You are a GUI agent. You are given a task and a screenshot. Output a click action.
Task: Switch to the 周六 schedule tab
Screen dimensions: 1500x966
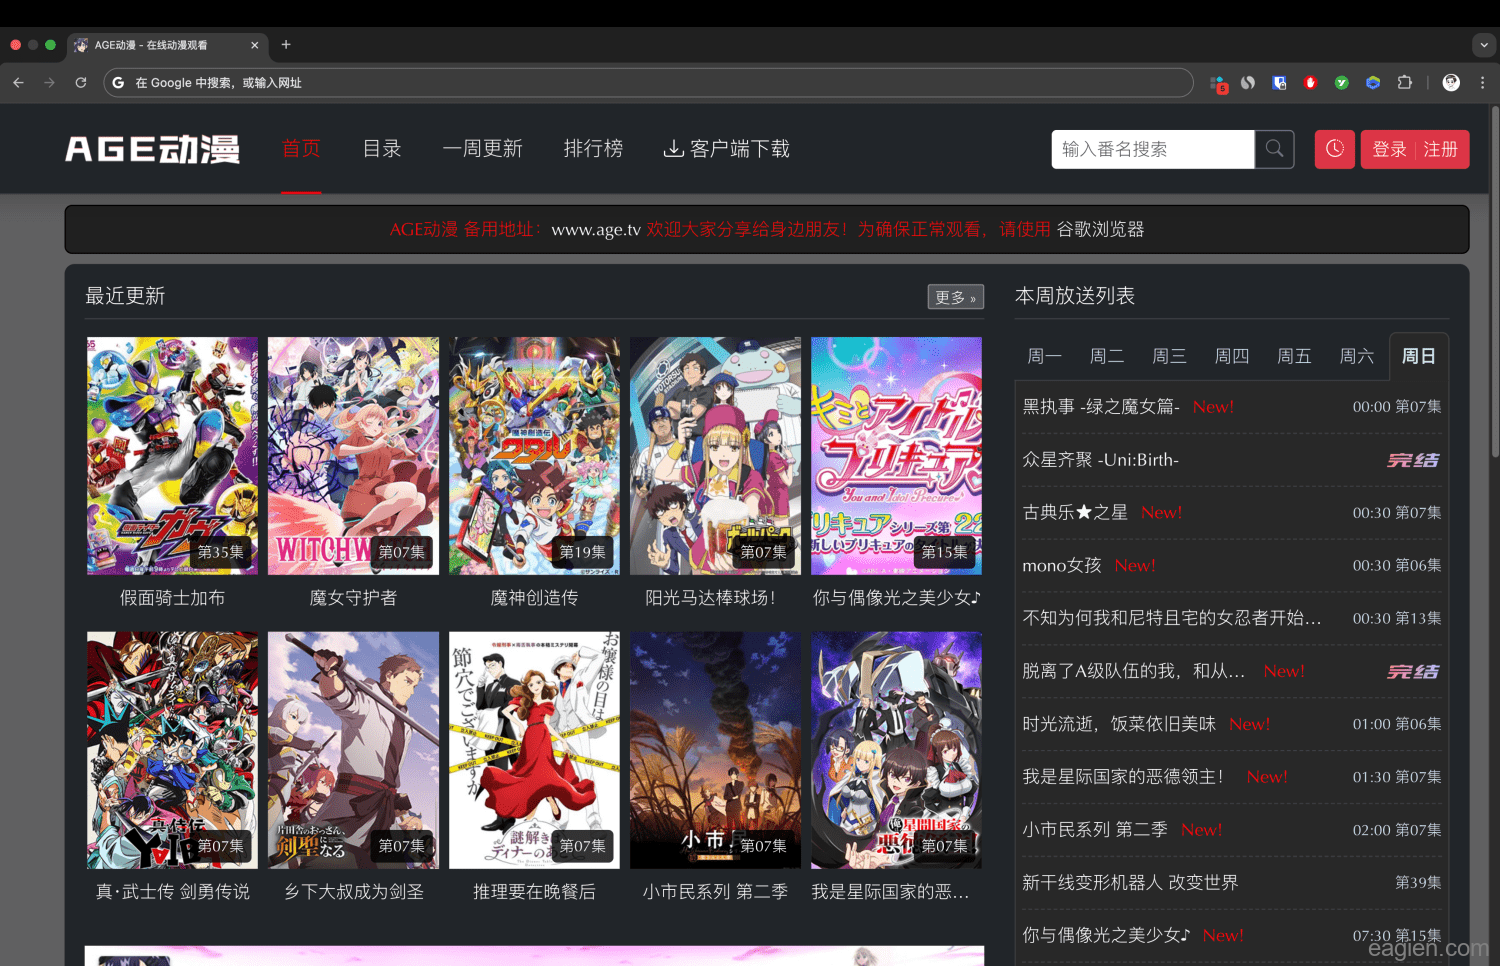click(1356, 356)
